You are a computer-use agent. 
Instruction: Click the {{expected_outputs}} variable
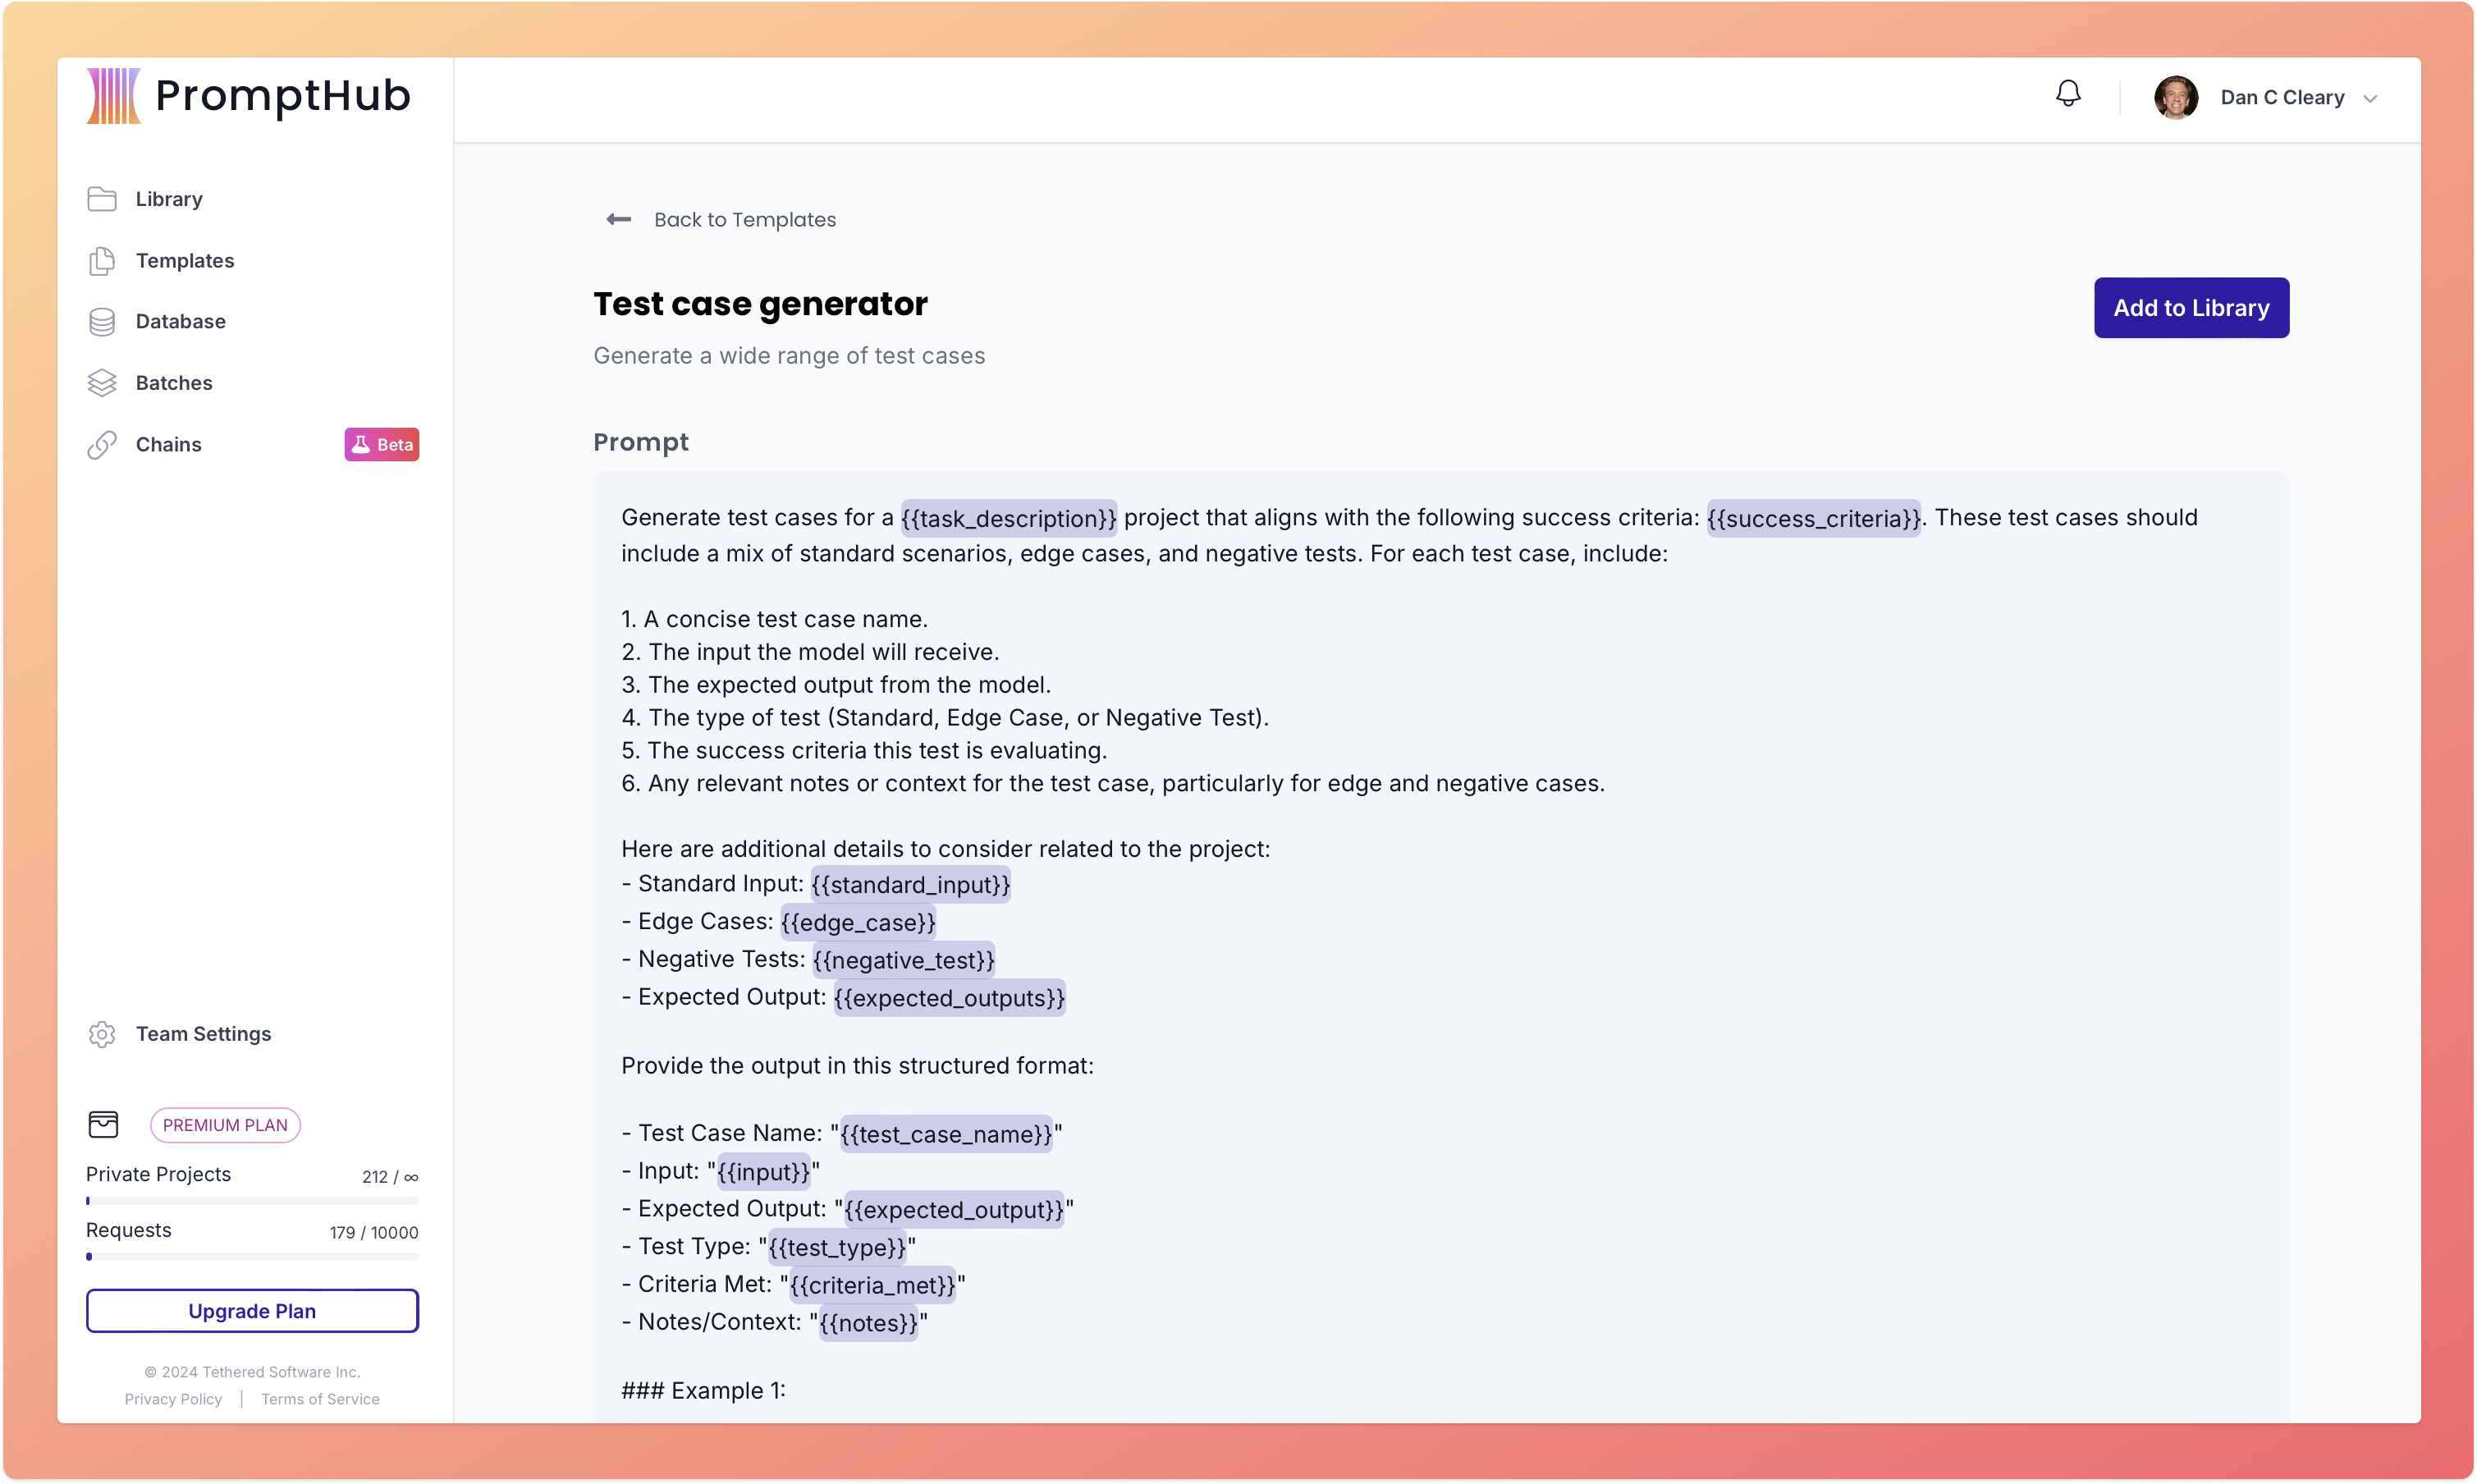point(949,999)
